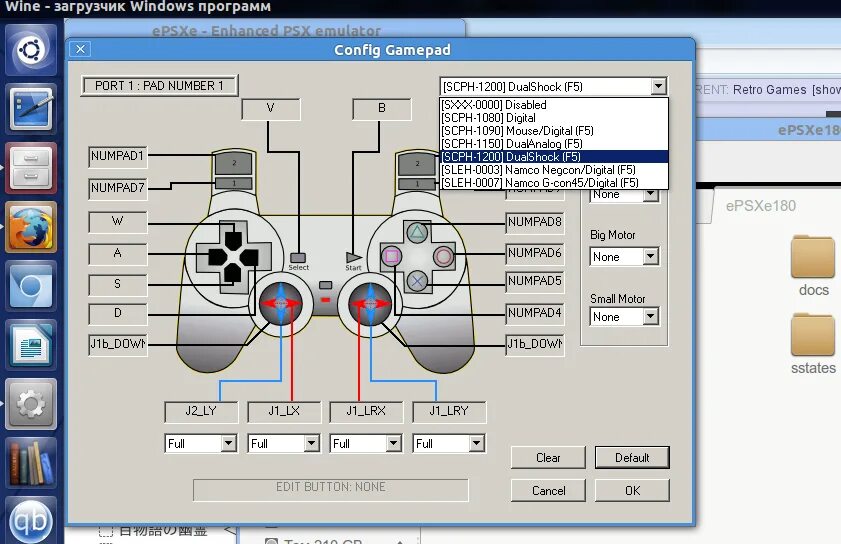Open Ubuntu Dash home in the launcher
This screenshot has height=544, width=841.
click(x=31, y=50)
